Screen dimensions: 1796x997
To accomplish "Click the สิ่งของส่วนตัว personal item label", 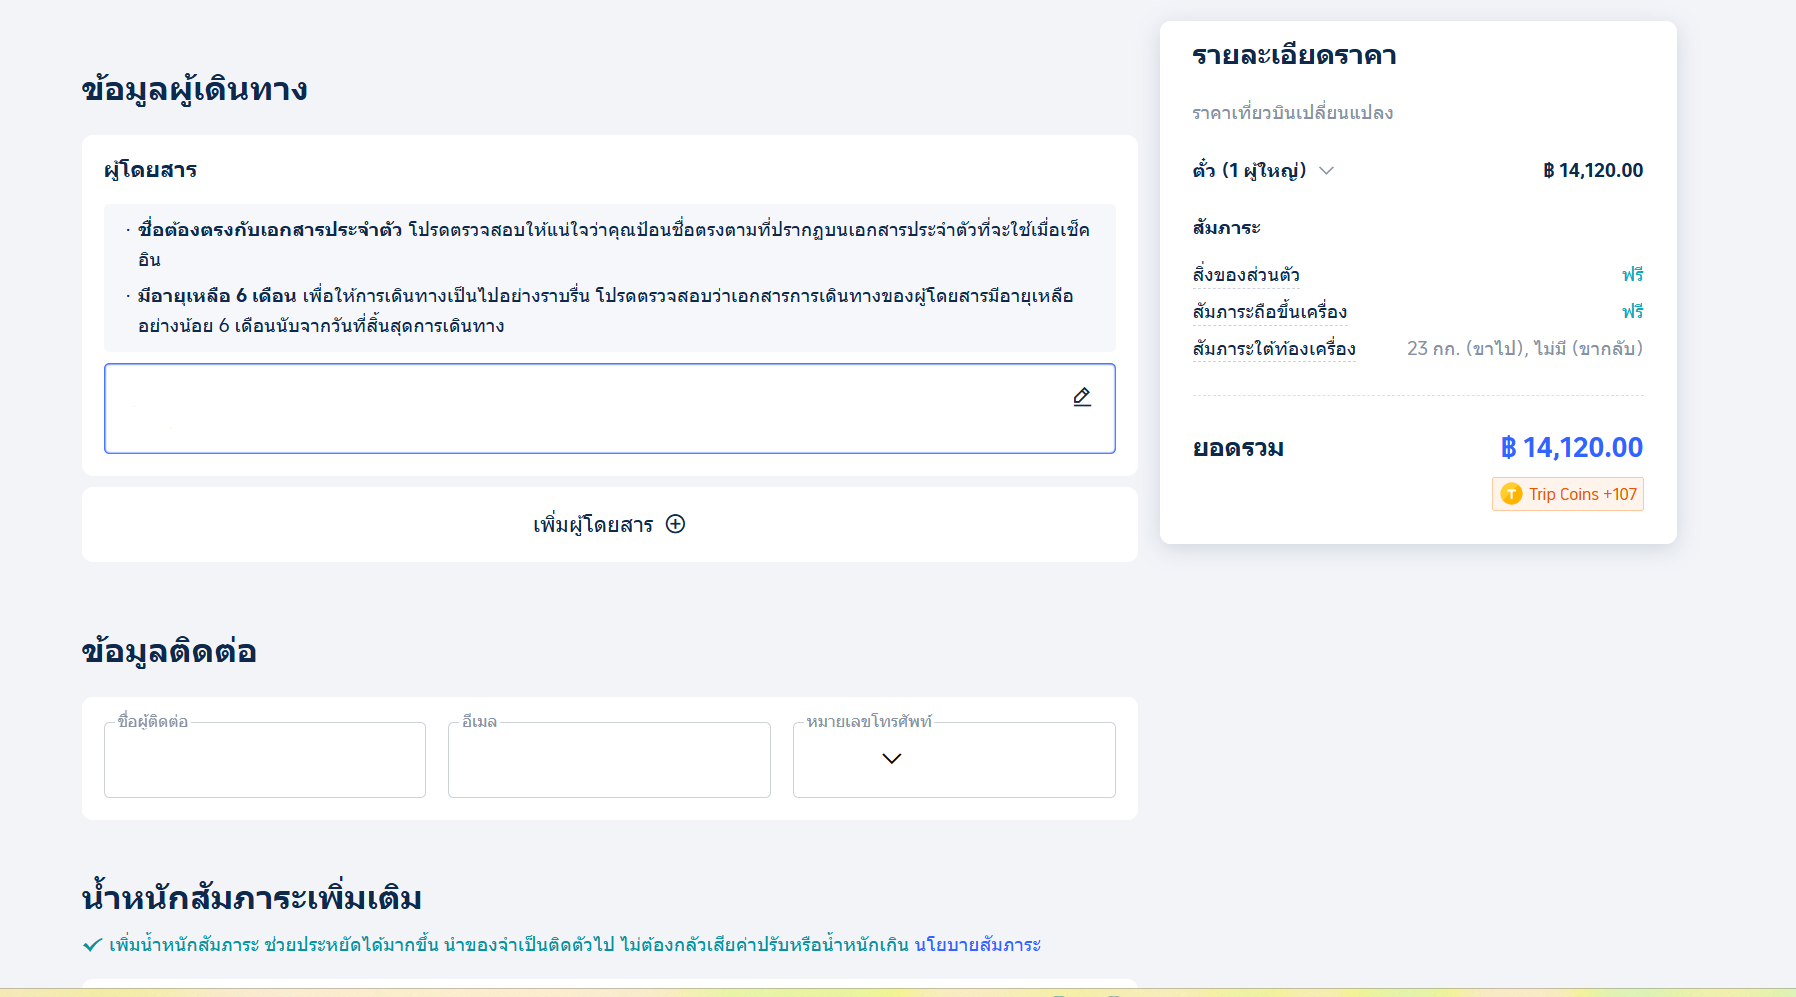I will tap(1247, 274).
